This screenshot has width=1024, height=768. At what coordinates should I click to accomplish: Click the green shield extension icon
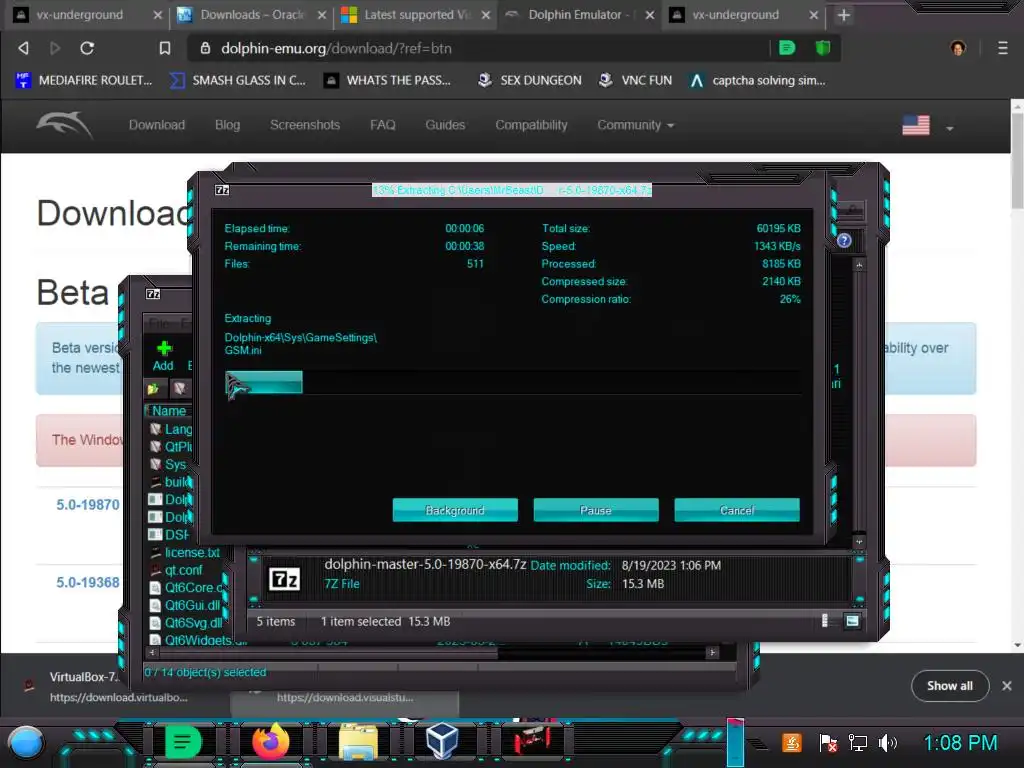823,48
